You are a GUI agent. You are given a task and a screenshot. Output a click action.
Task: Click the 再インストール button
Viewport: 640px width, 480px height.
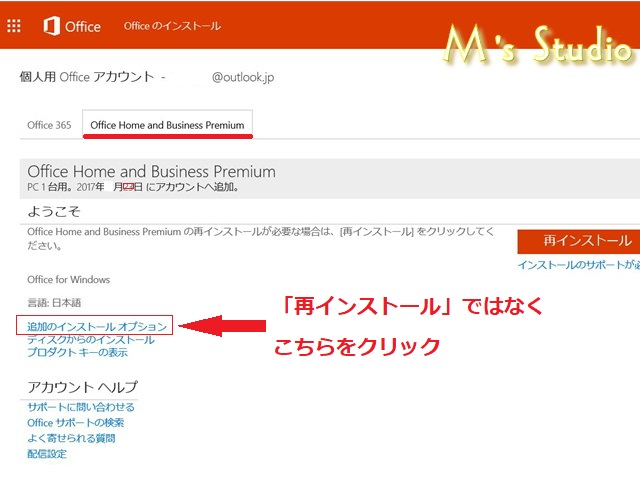pos(578,241)
